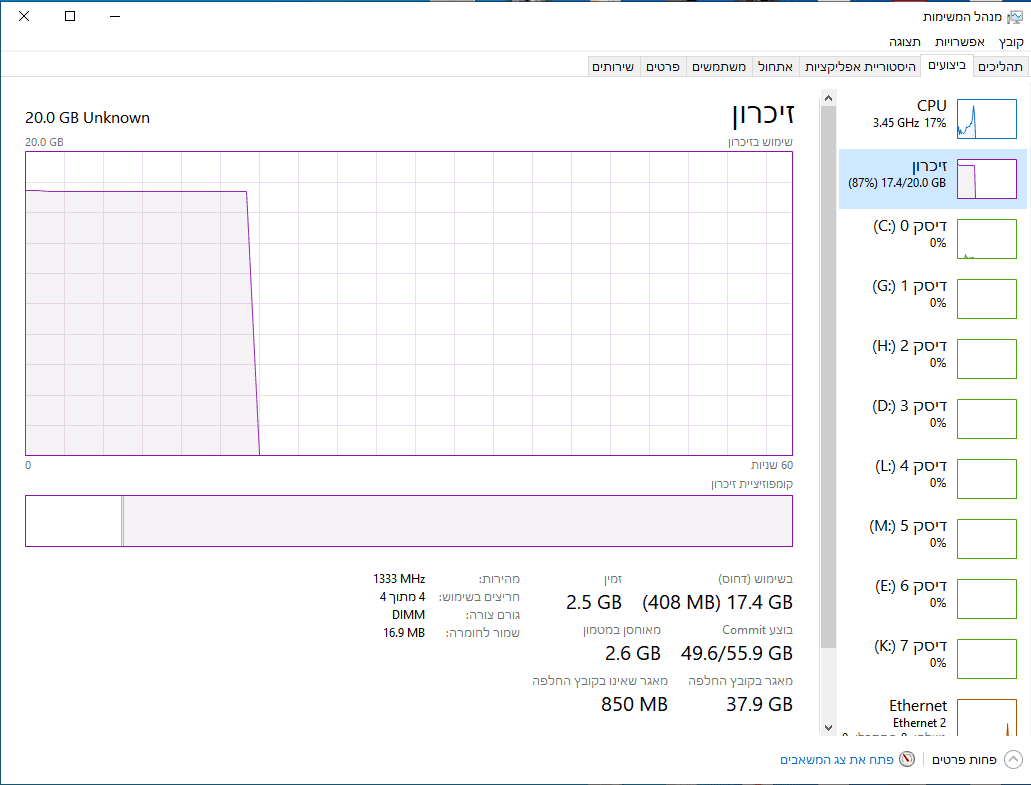Switch to the משתמשים tab

[719, 66]
